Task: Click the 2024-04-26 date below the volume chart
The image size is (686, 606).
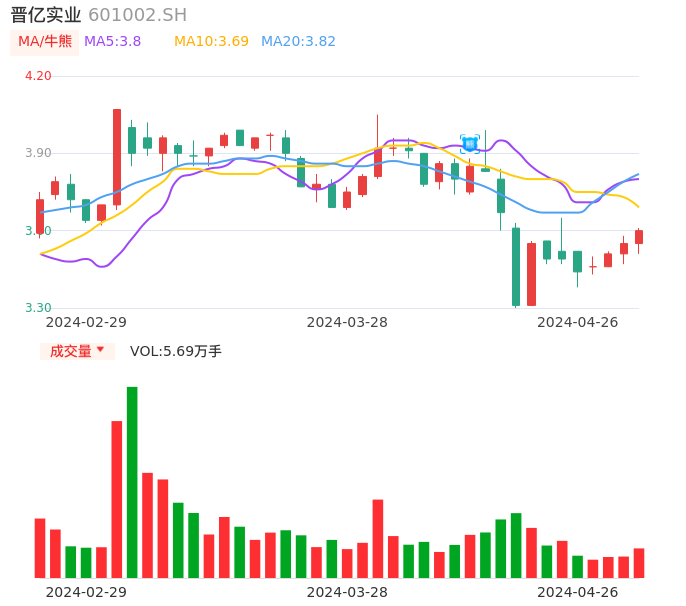Action: tap(578, 592)
